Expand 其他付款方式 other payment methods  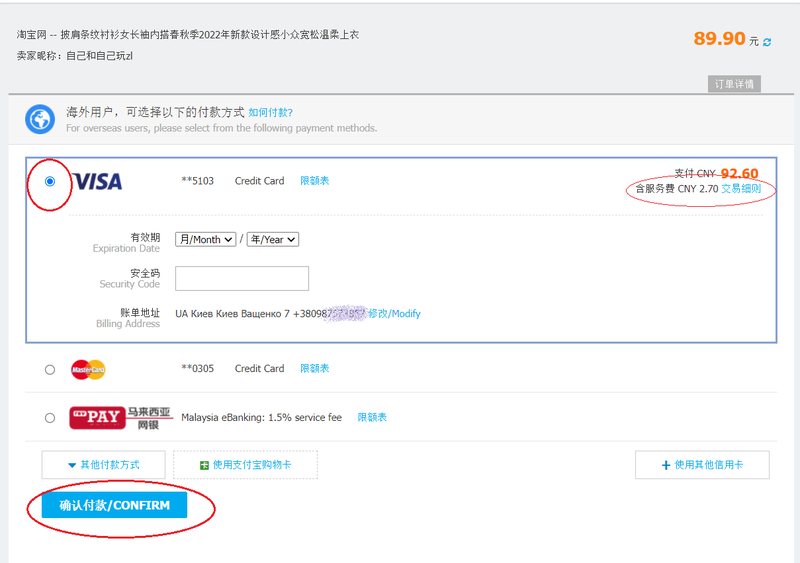click(x=103, y=465)
